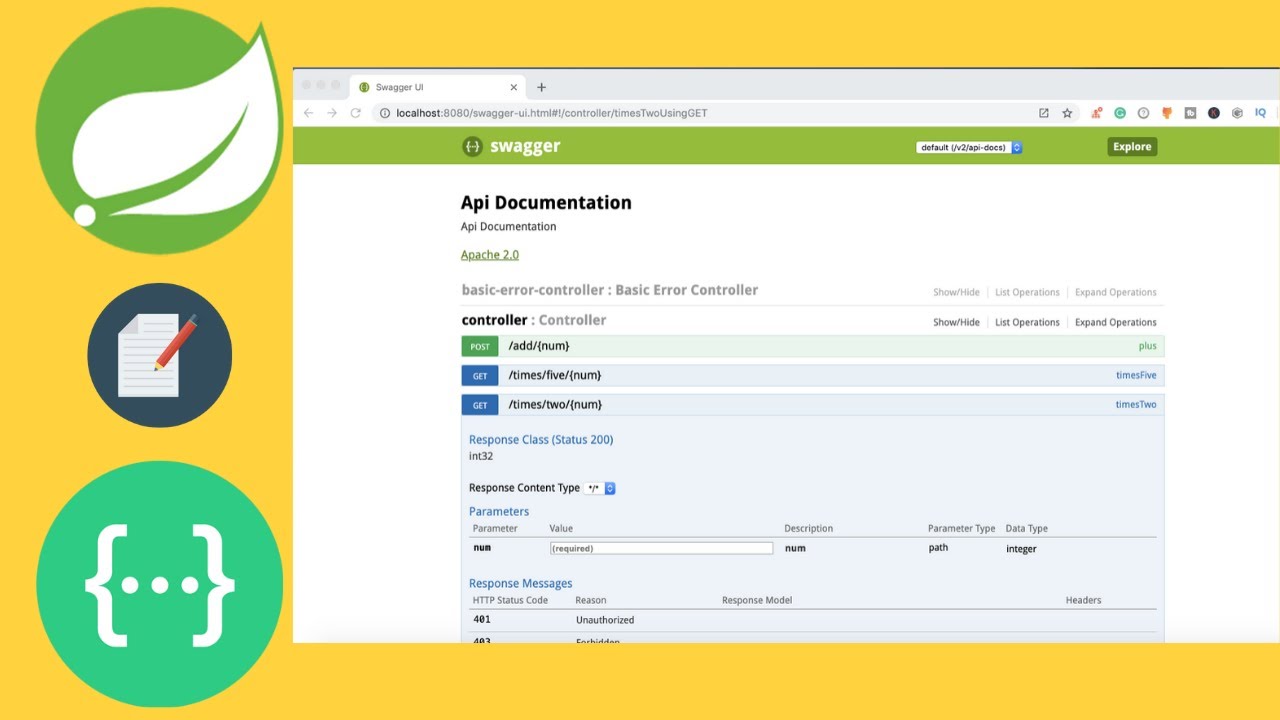Screen dimensions: 1280x720
Task: Open the GitLab fox extension icon
Action: pyautogui.click(x=1167, y=113)
